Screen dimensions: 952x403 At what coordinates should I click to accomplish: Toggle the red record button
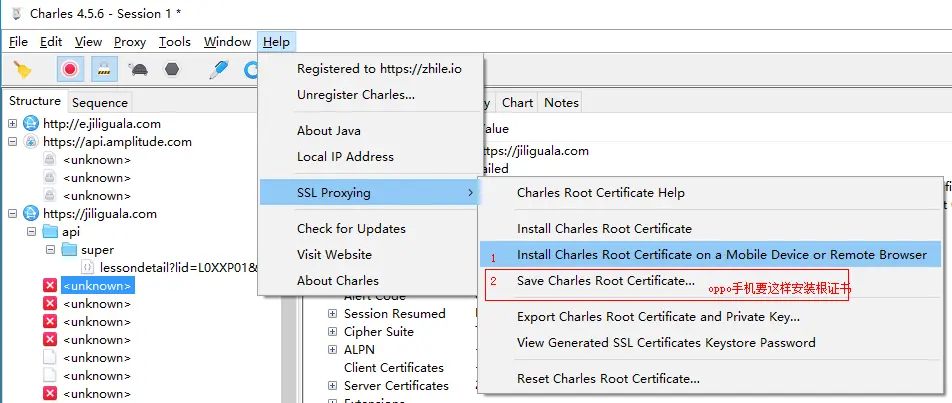coord(70,70)
